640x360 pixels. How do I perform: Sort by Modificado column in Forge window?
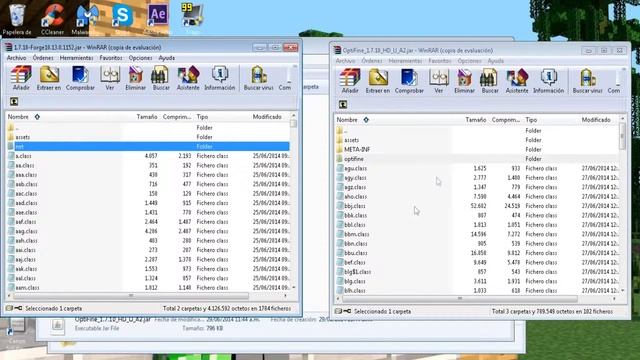click(269, 117)
